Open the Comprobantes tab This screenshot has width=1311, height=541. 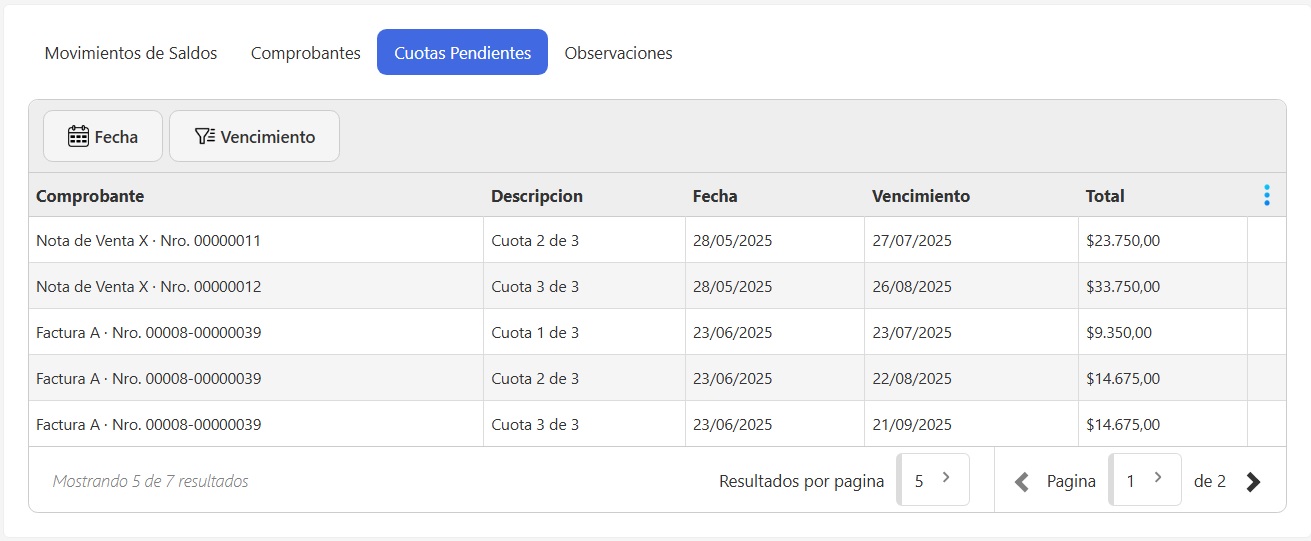(305, 53)
